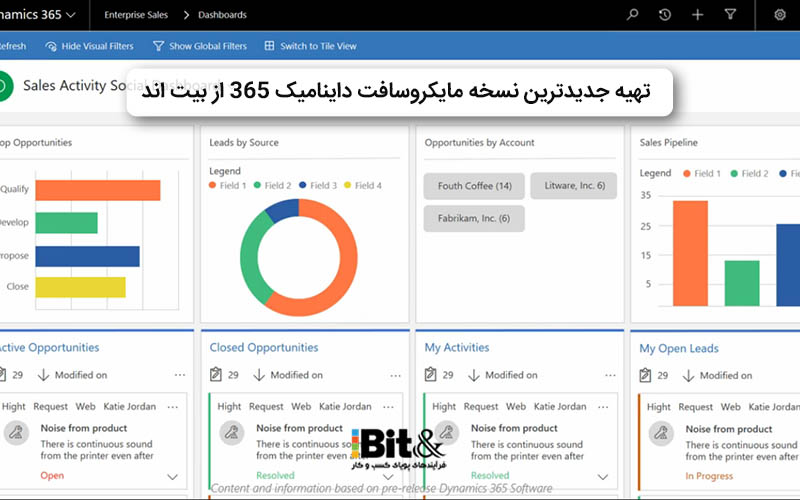Expand the card with Open status
Image resolution: width=800 pixels, height=500 pixels.
click(x=172, y=477)
